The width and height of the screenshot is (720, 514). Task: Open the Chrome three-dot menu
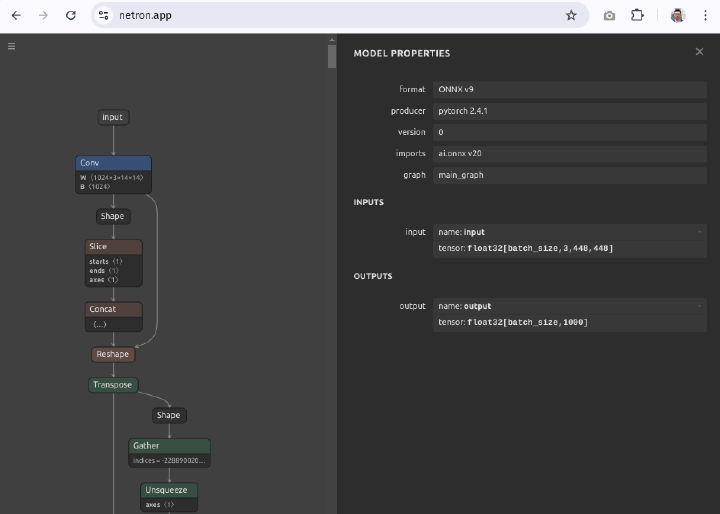(705, 15)
